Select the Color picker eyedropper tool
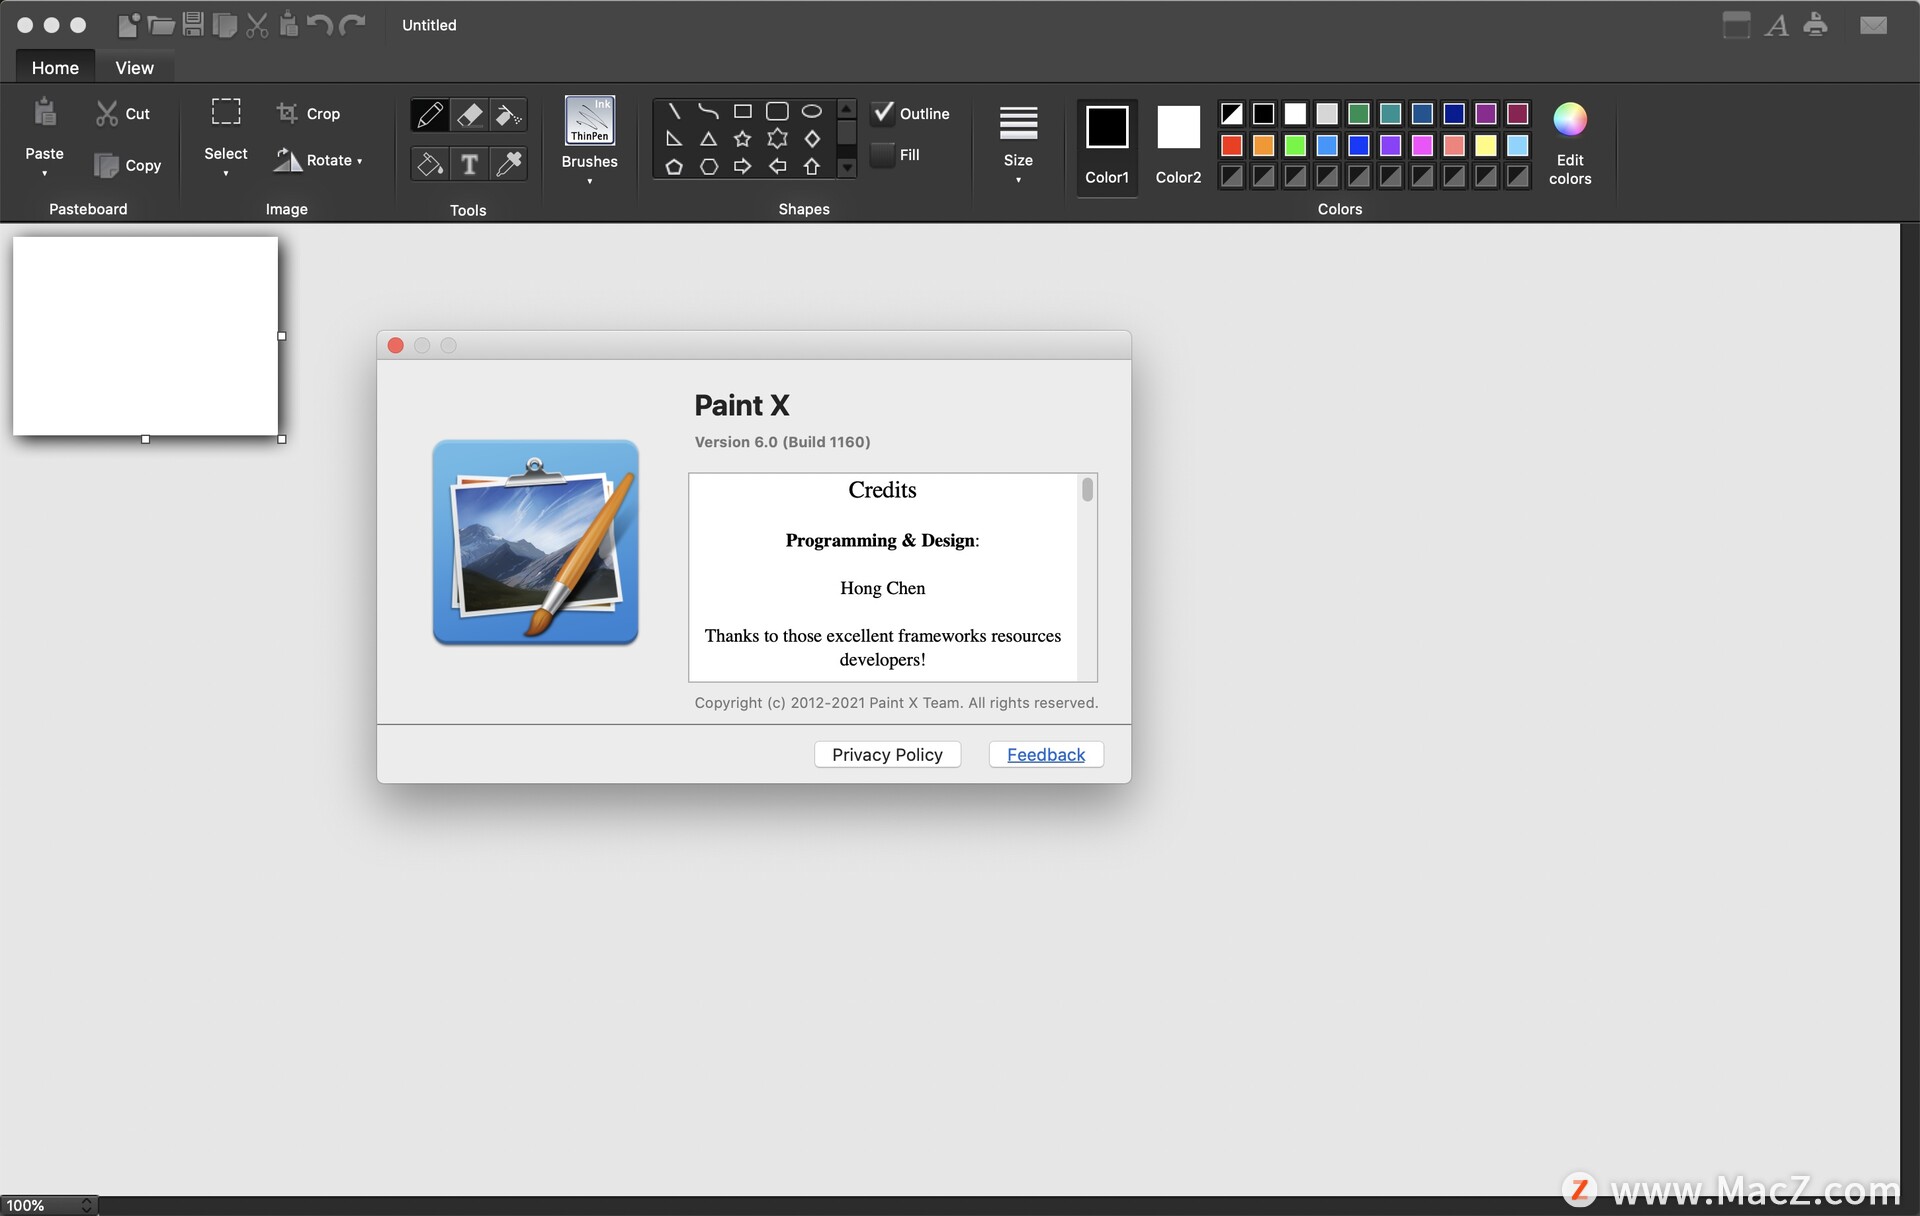The image size is (1920, 1216). [x=508, y=164]
